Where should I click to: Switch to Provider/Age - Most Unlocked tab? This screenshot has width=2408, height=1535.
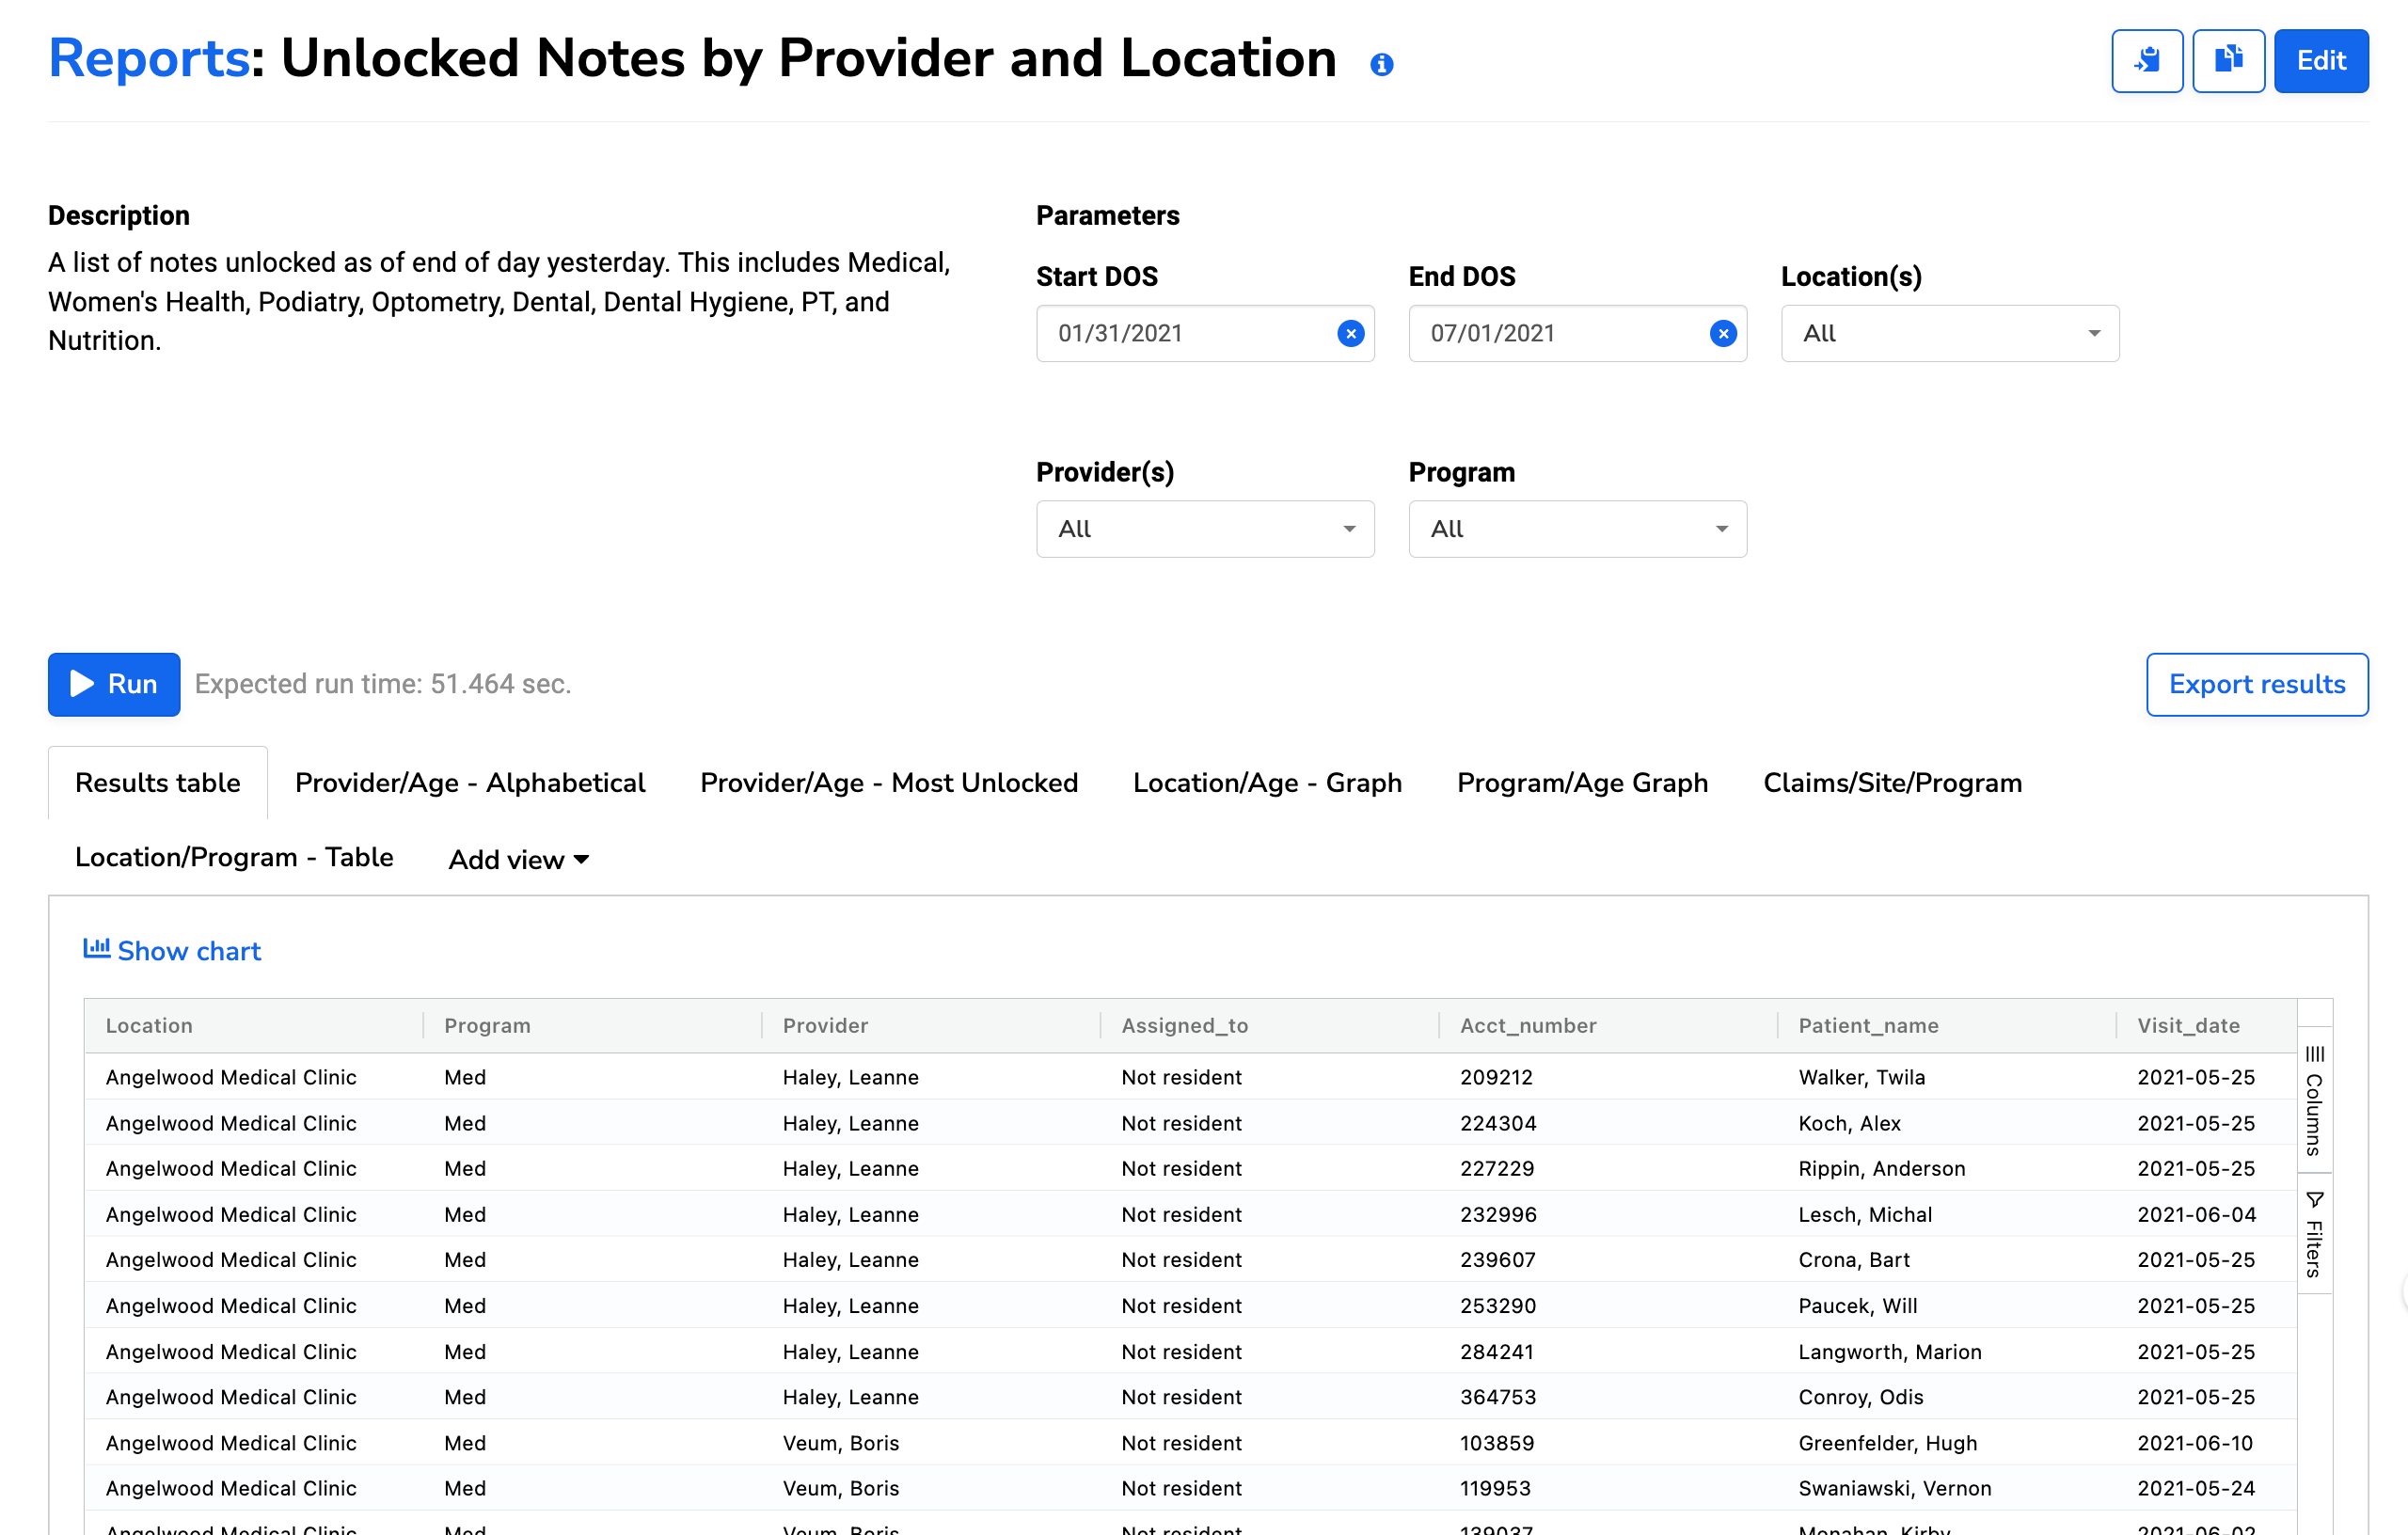(x=888, y=783)
